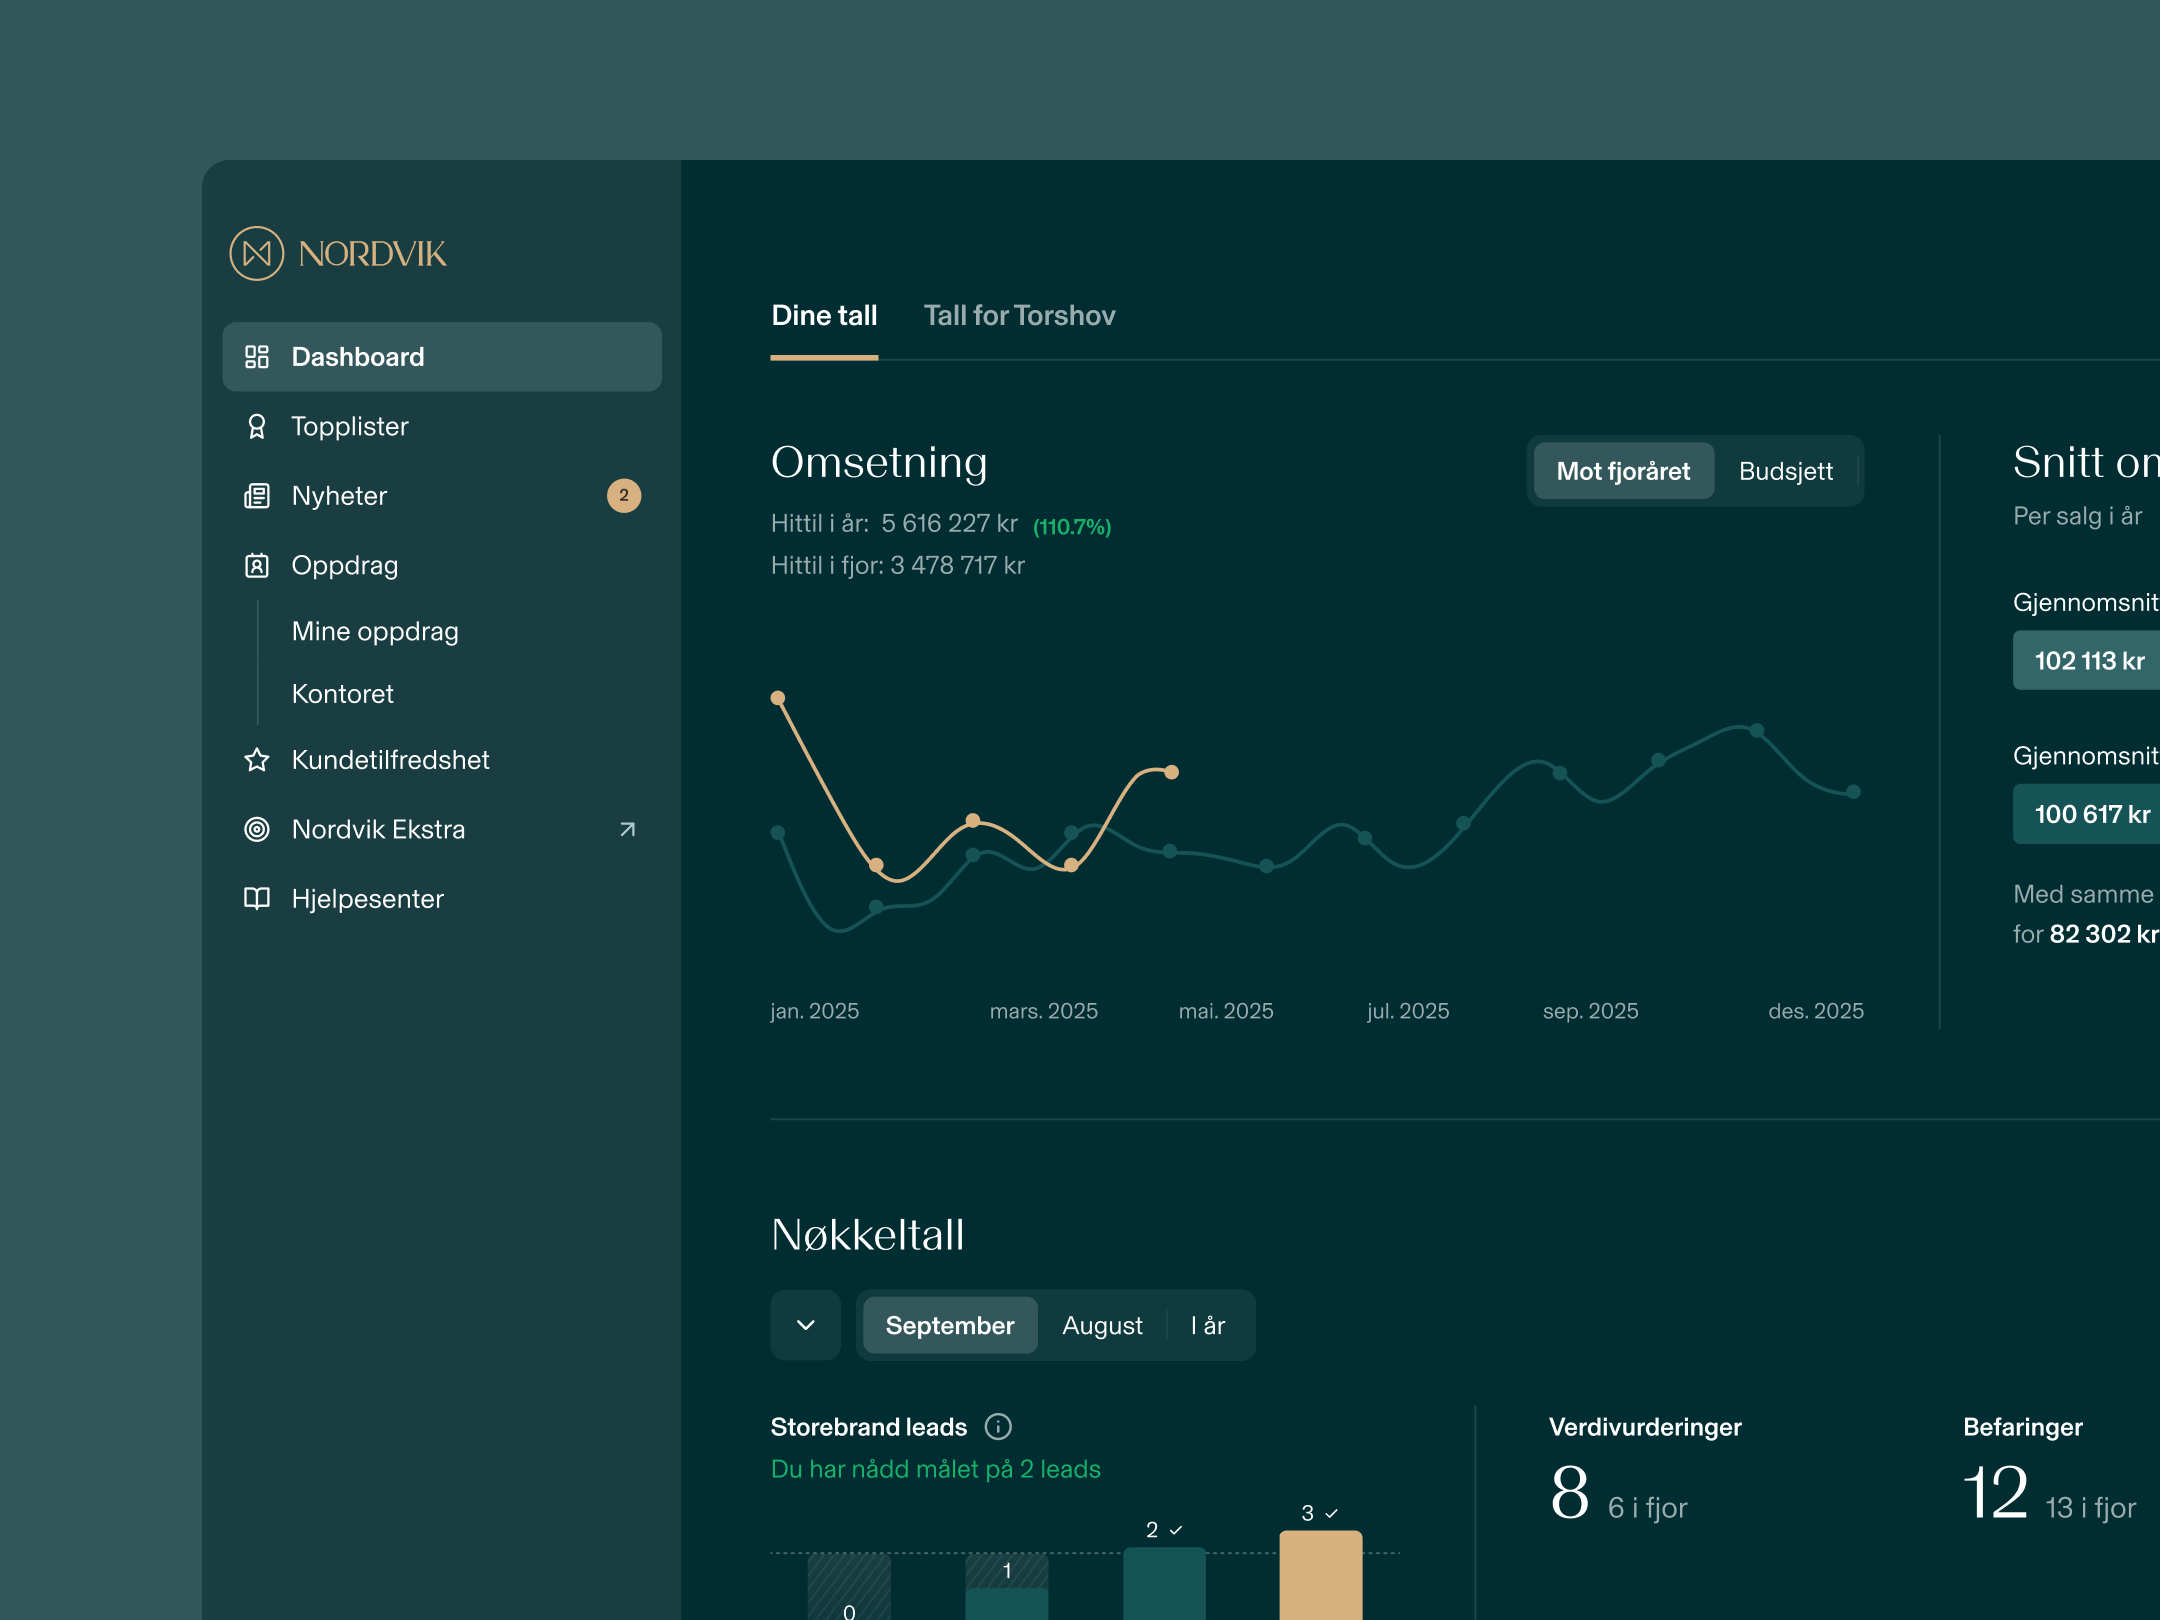Click the 110.7% growth figure
Screen dimensions: 2160x1620
1072,527
